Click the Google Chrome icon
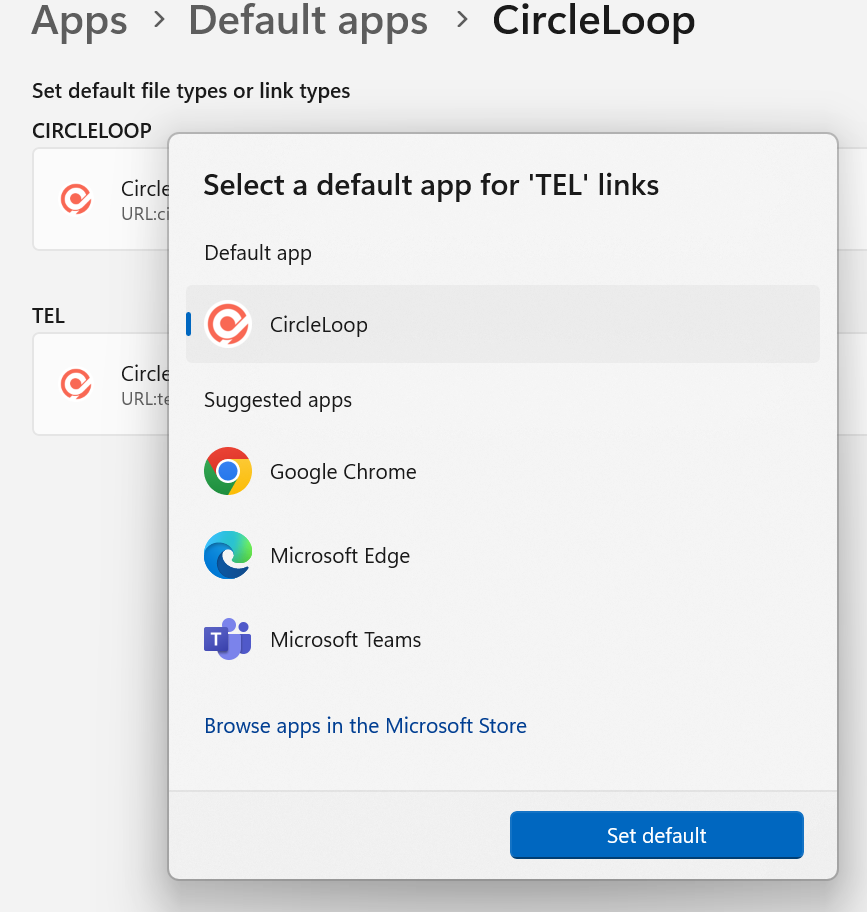This screenshot has height=912, width=867. click(228, 472)
